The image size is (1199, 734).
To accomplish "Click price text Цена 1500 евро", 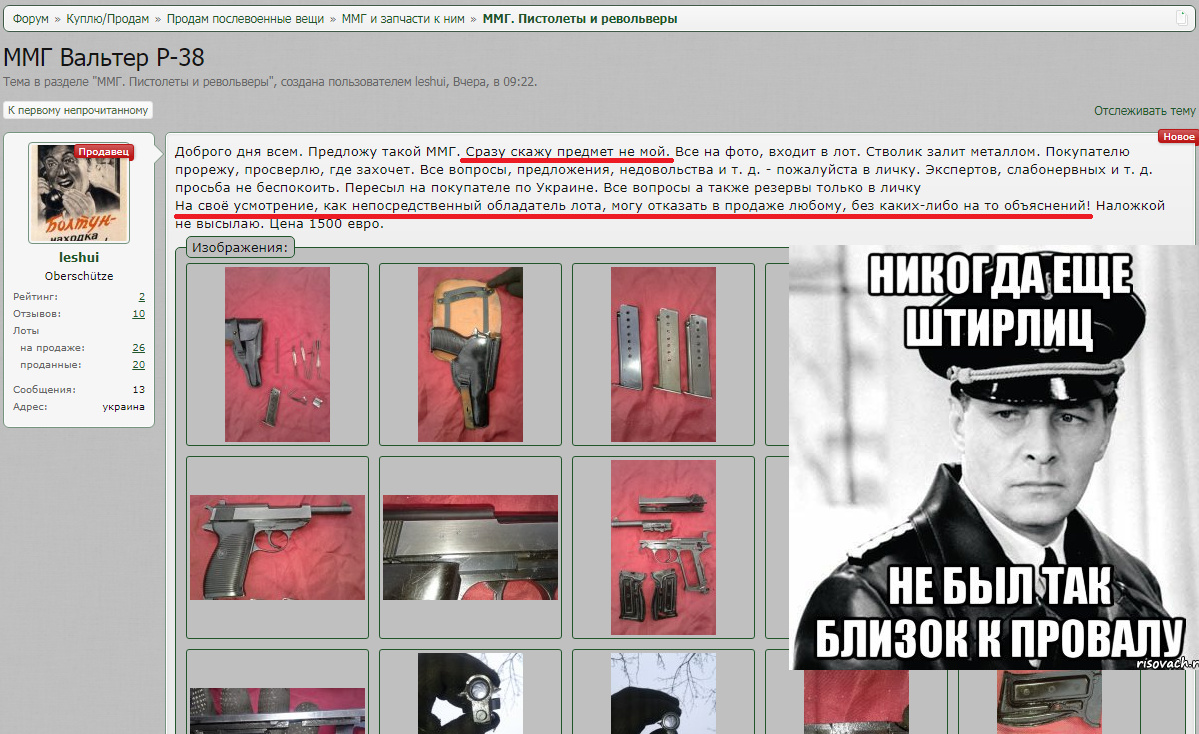I will coord(327,224).
